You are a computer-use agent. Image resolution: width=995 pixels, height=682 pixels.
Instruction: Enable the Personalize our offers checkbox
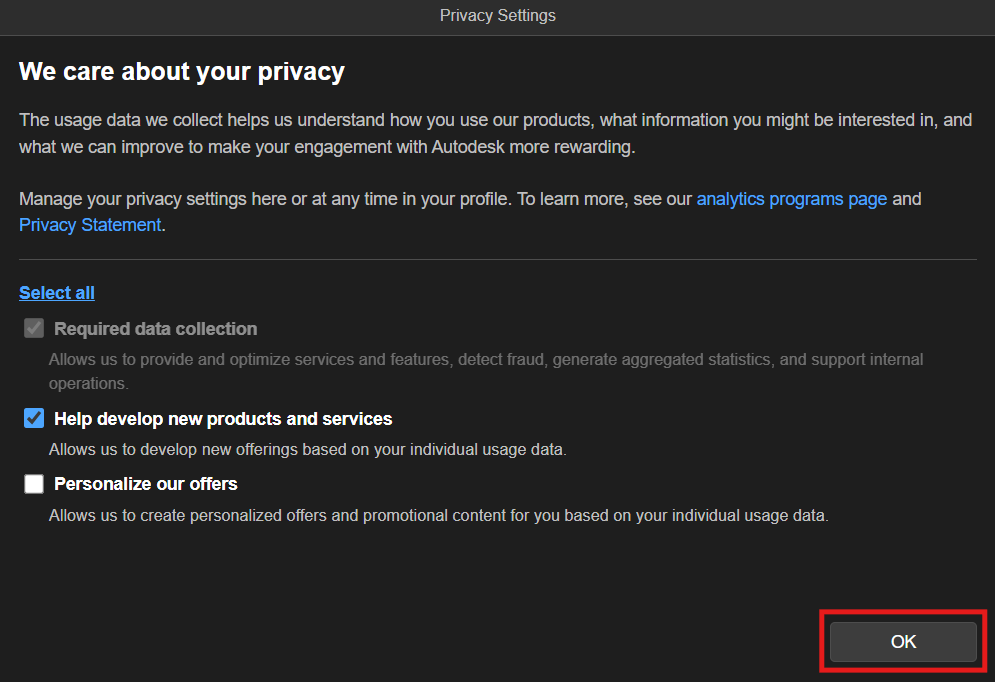(x=34, y=483)
